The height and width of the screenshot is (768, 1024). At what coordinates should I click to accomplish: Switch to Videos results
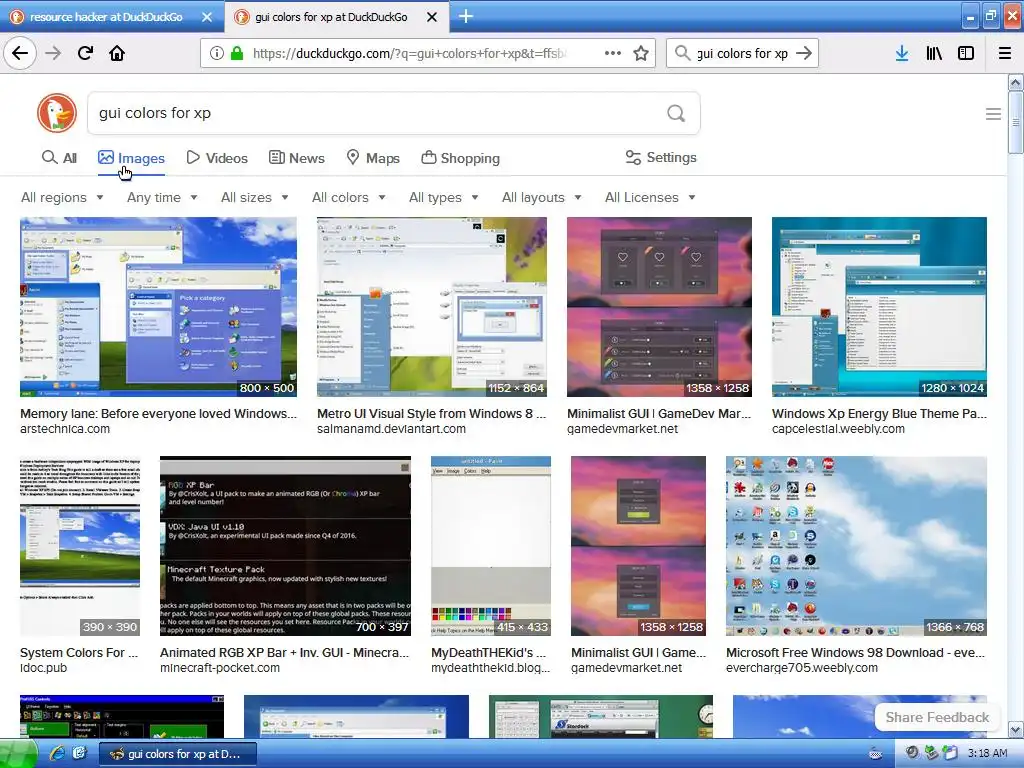click(217, 158)
